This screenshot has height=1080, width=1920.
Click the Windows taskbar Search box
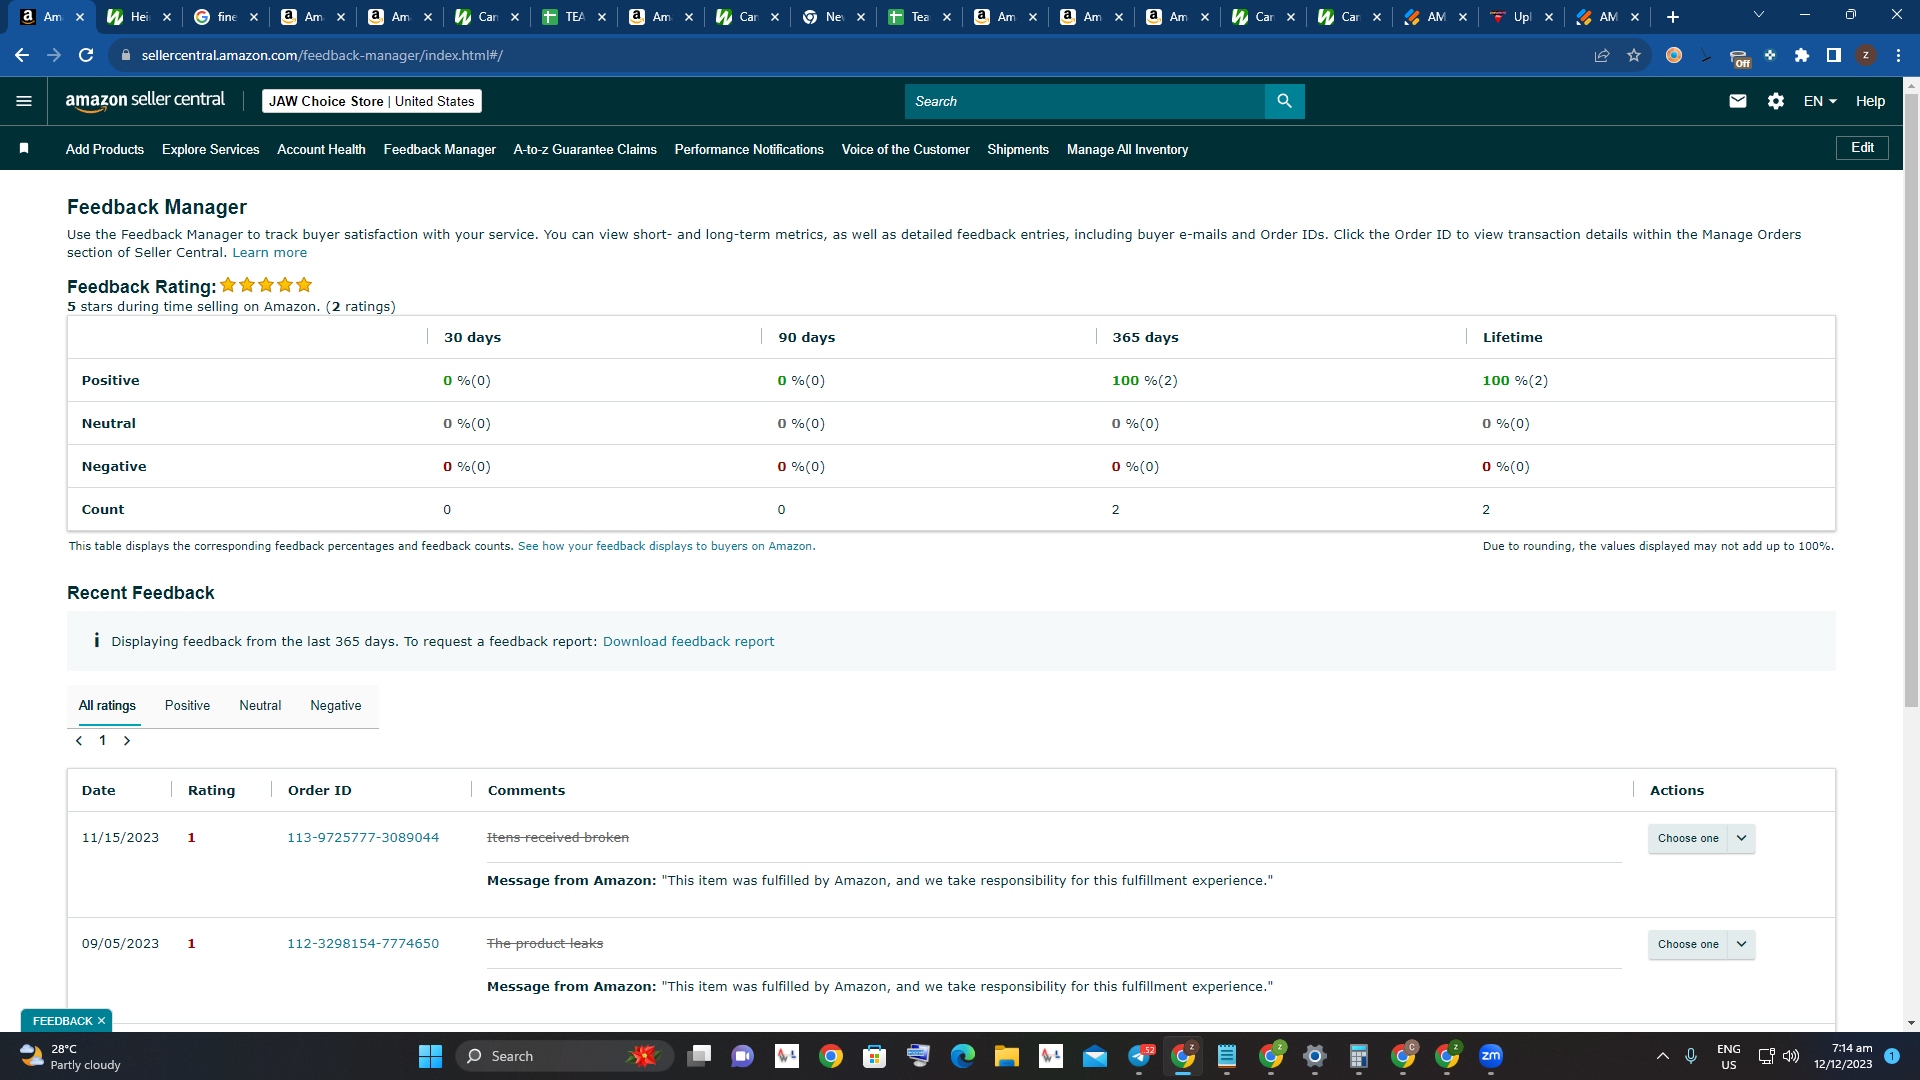tap(565, 1056)
